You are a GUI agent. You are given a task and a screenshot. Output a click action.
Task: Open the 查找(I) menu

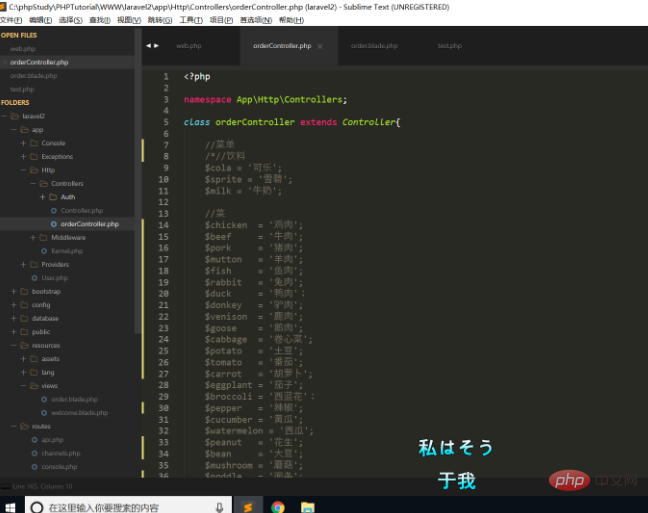(100, 20)
